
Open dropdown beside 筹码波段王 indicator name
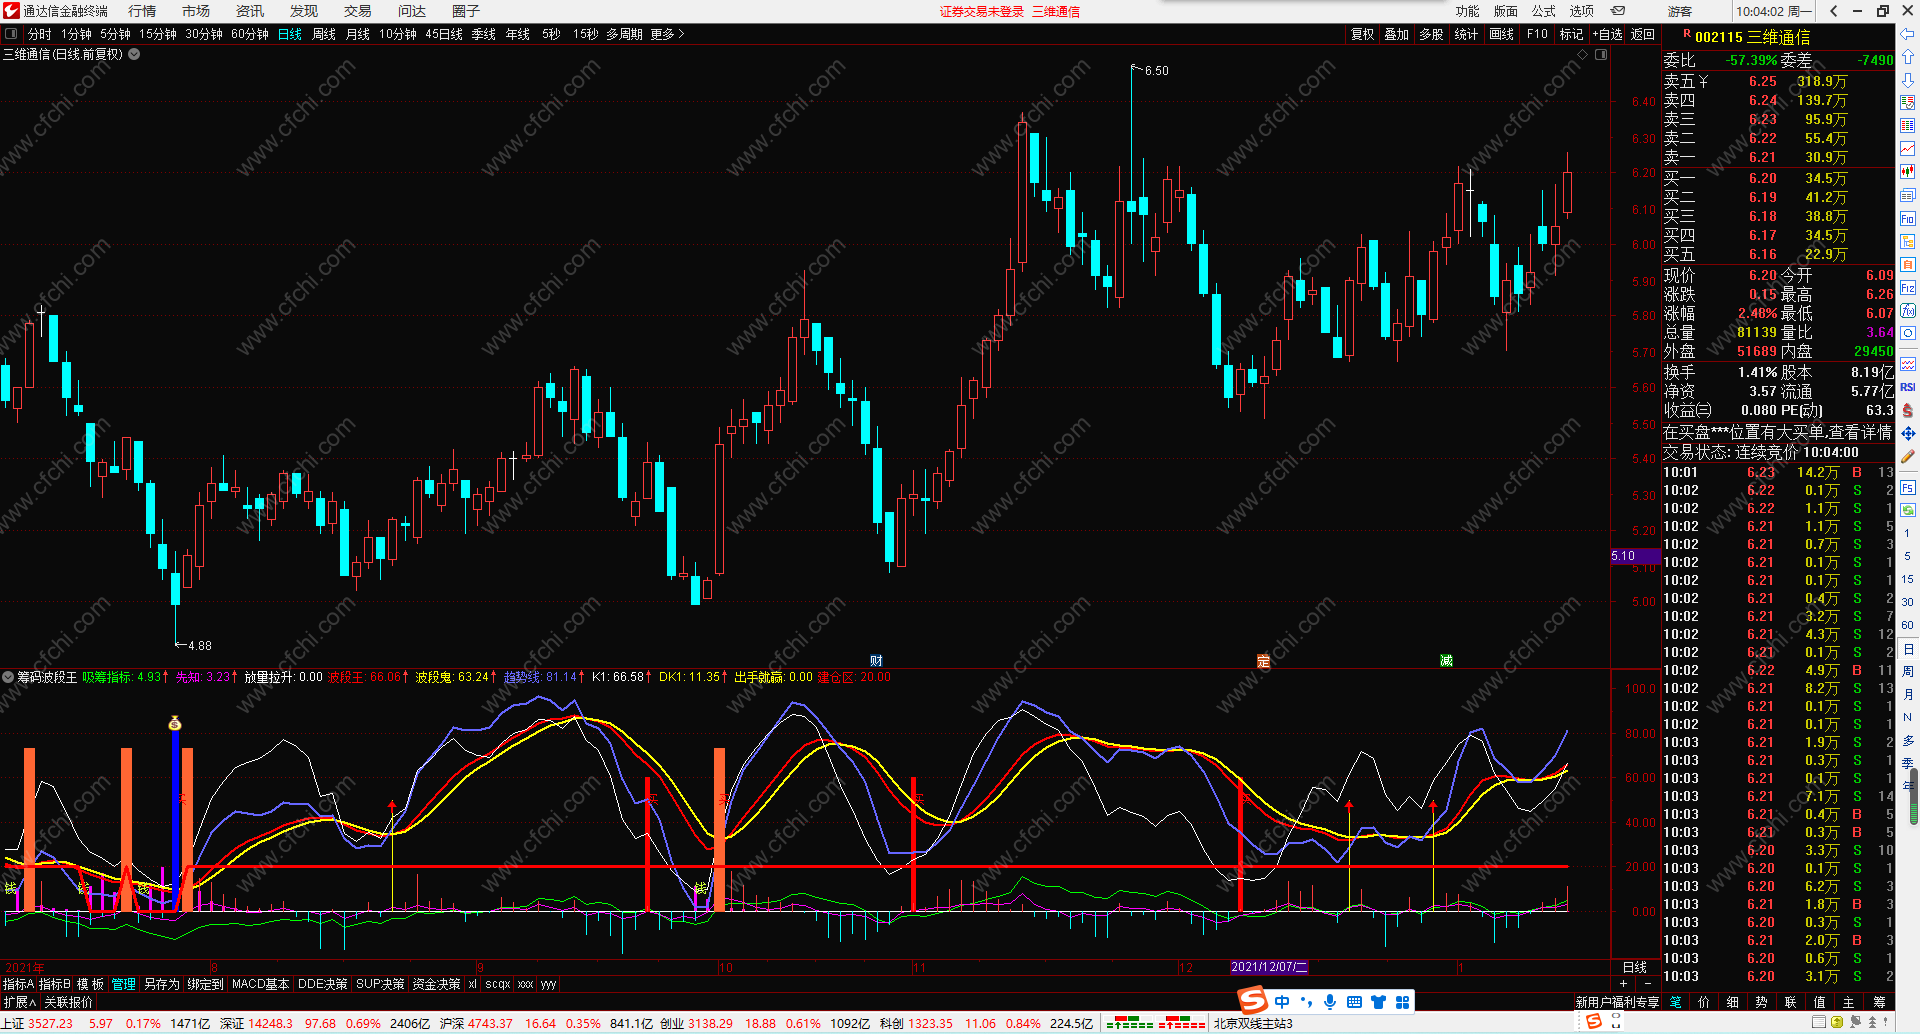point(8,677)
